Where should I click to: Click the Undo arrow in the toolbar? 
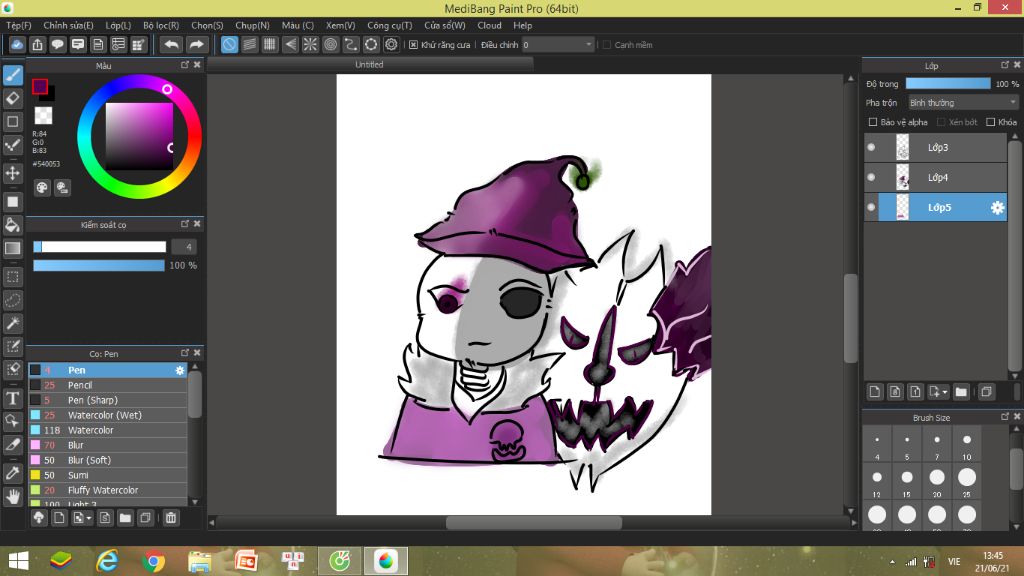click(x=172, y=44)
